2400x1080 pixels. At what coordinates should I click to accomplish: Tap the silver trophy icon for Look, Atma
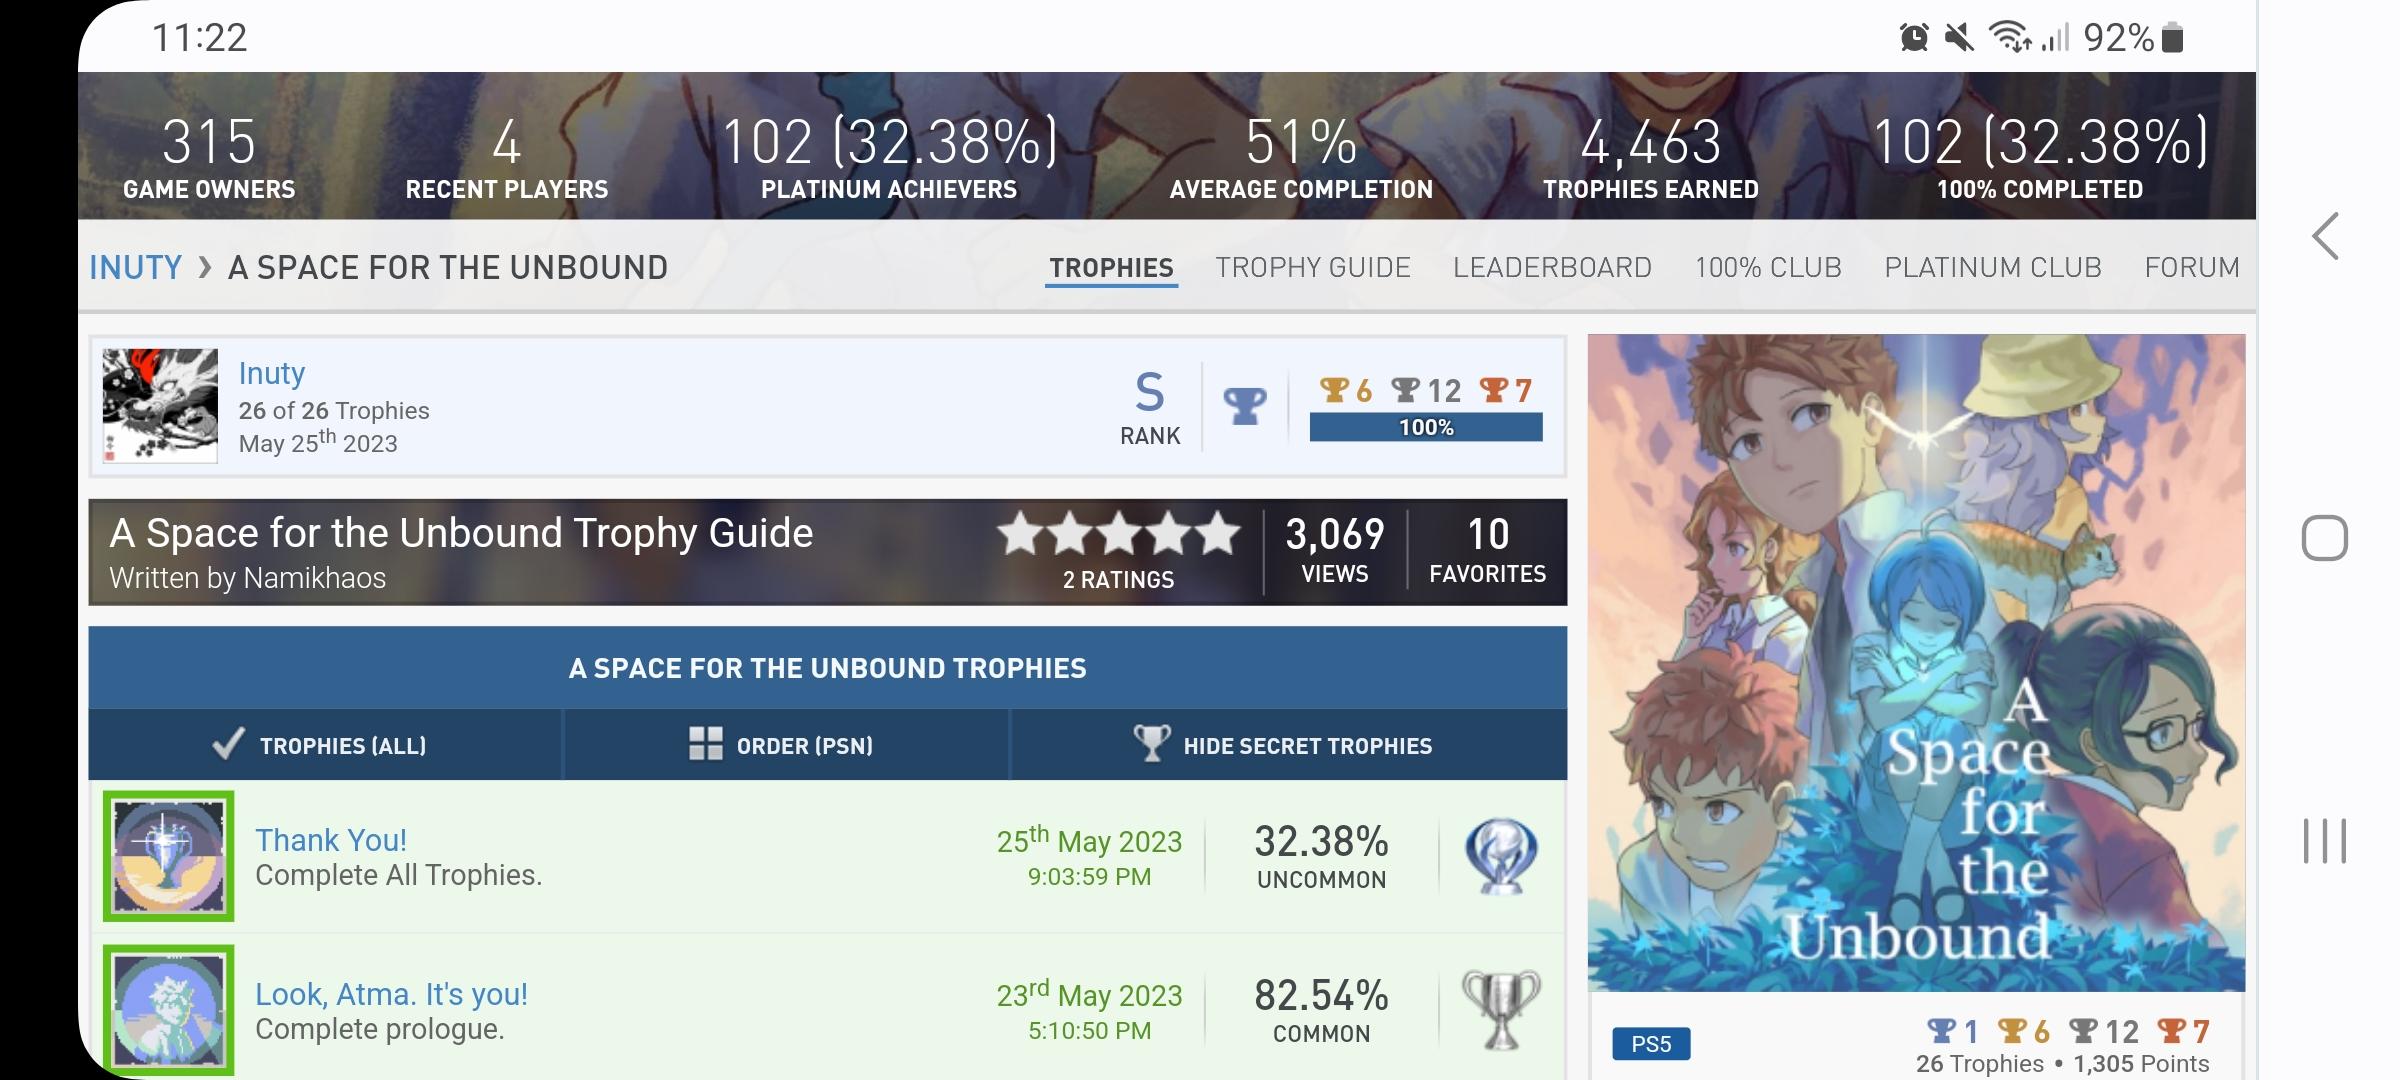tap(1501, 1010)
